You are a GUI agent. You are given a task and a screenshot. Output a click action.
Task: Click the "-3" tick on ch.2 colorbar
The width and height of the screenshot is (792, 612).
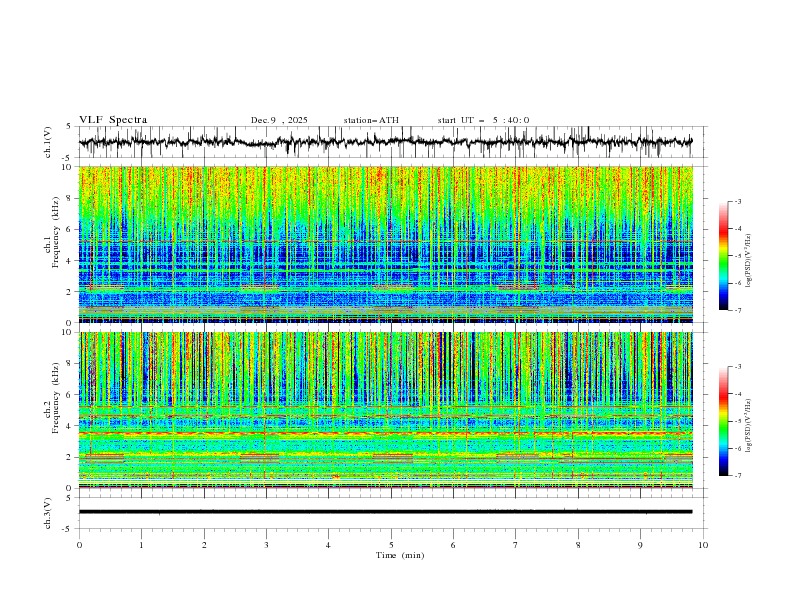pos(737,367)
